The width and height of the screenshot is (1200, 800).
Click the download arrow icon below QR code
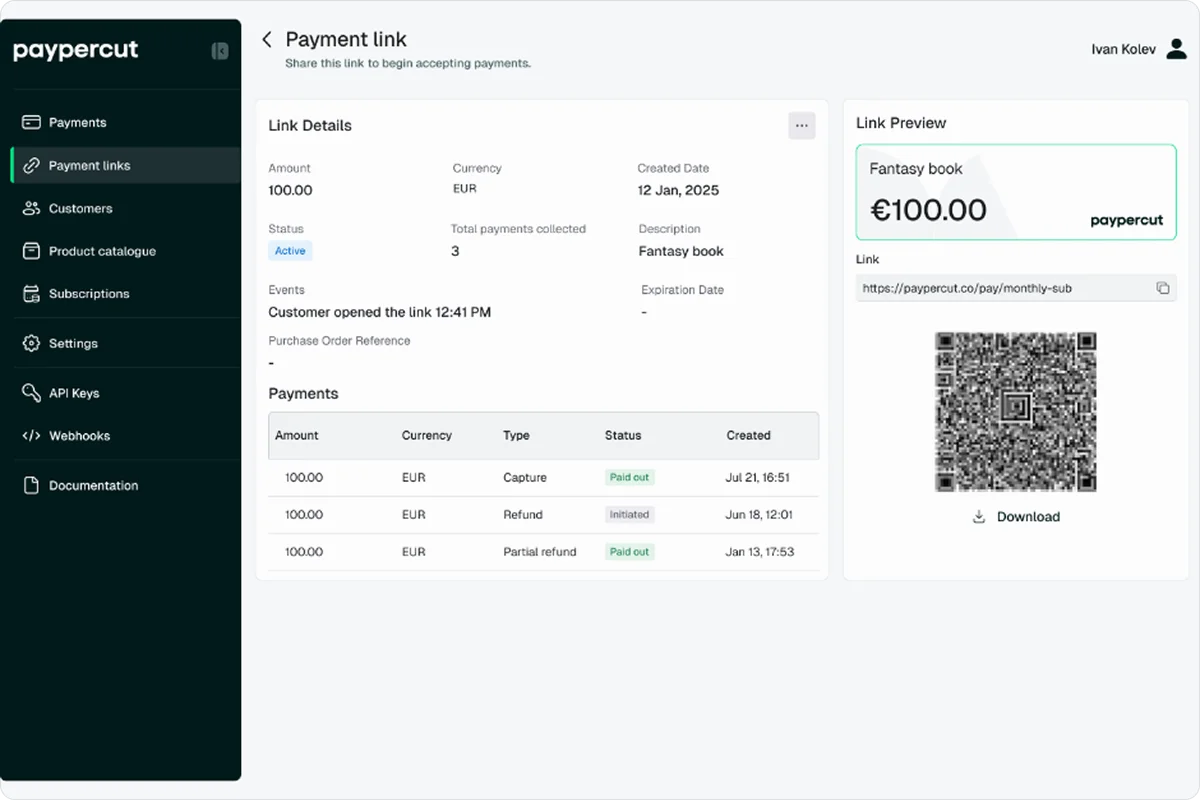click(x=979, y=517)
